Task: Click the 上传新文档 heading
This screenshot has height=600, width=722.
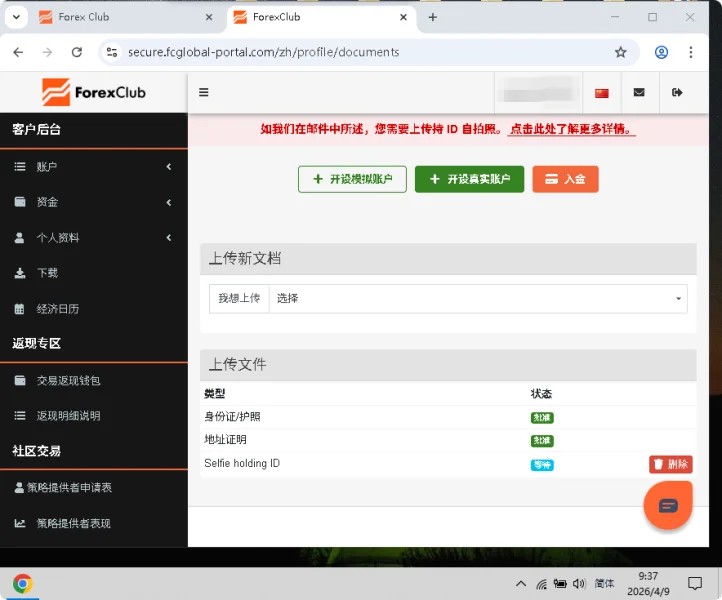Action: [x=245, y=258]
